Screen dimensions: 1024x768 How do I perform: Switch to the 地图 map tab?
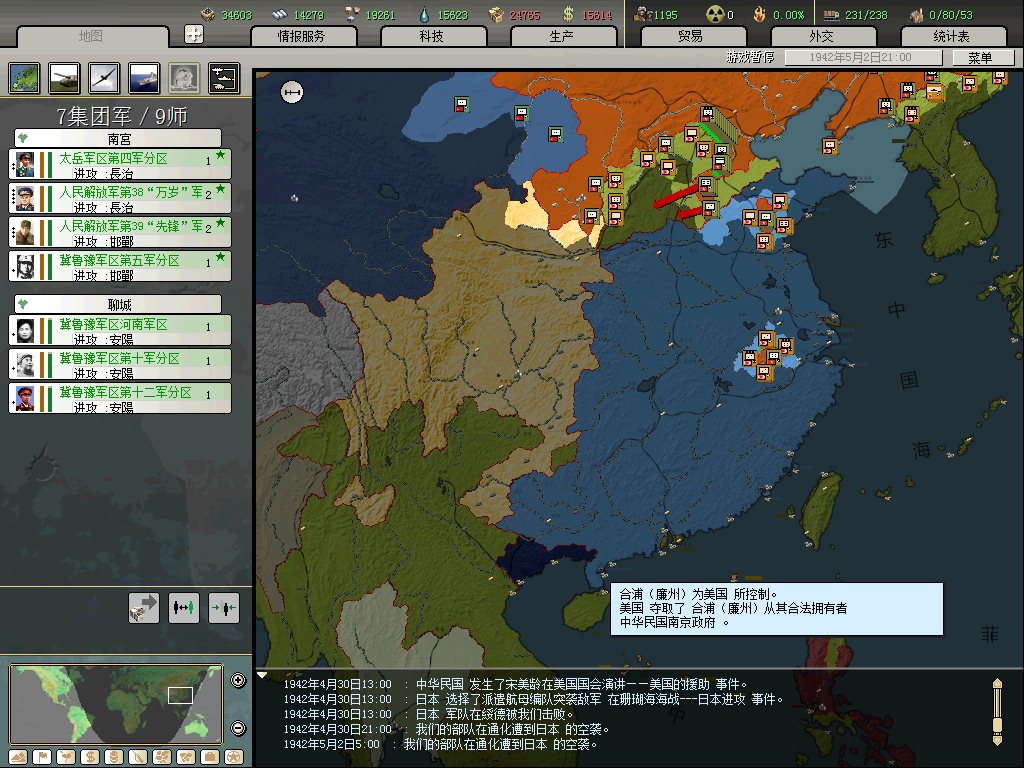click(x=91, y=37)
